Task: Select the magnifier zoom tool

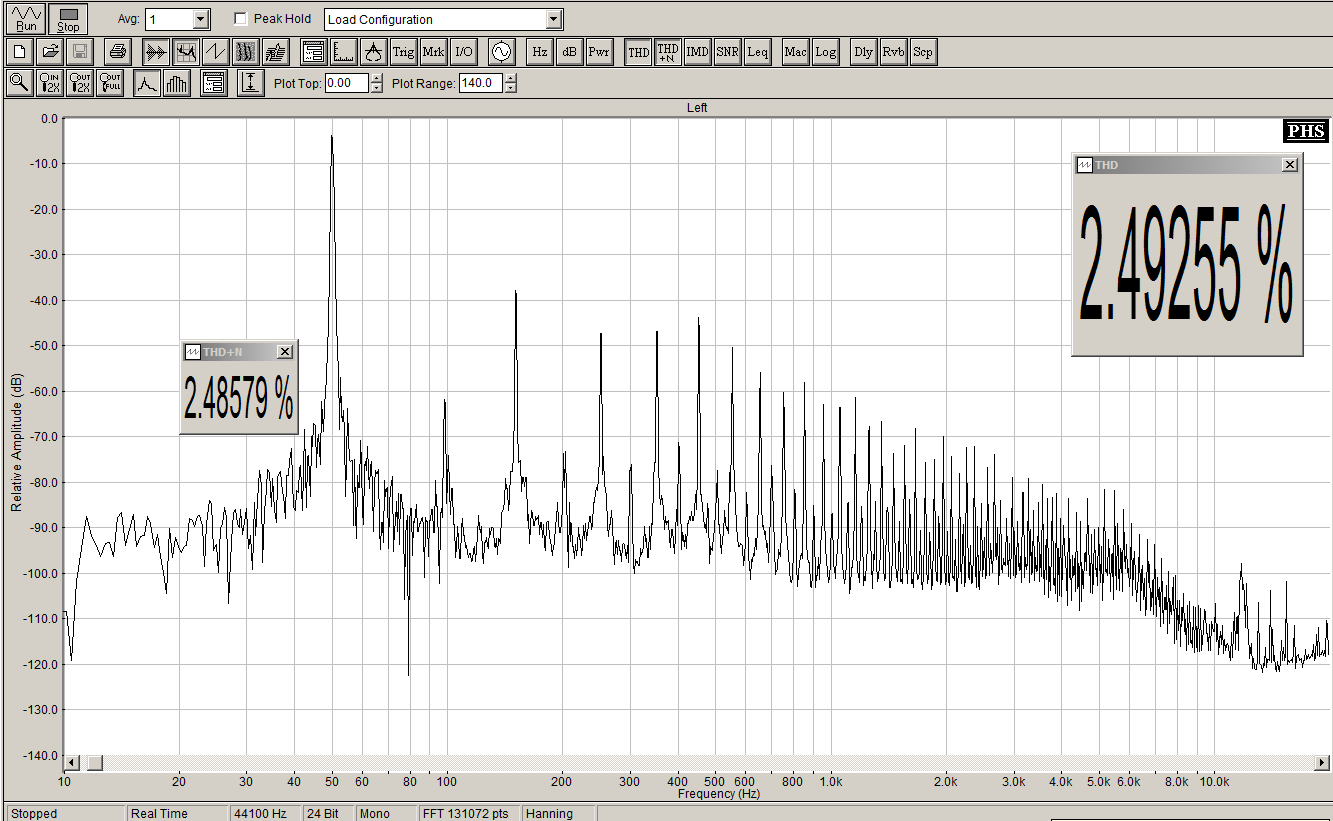Action: 19,83
